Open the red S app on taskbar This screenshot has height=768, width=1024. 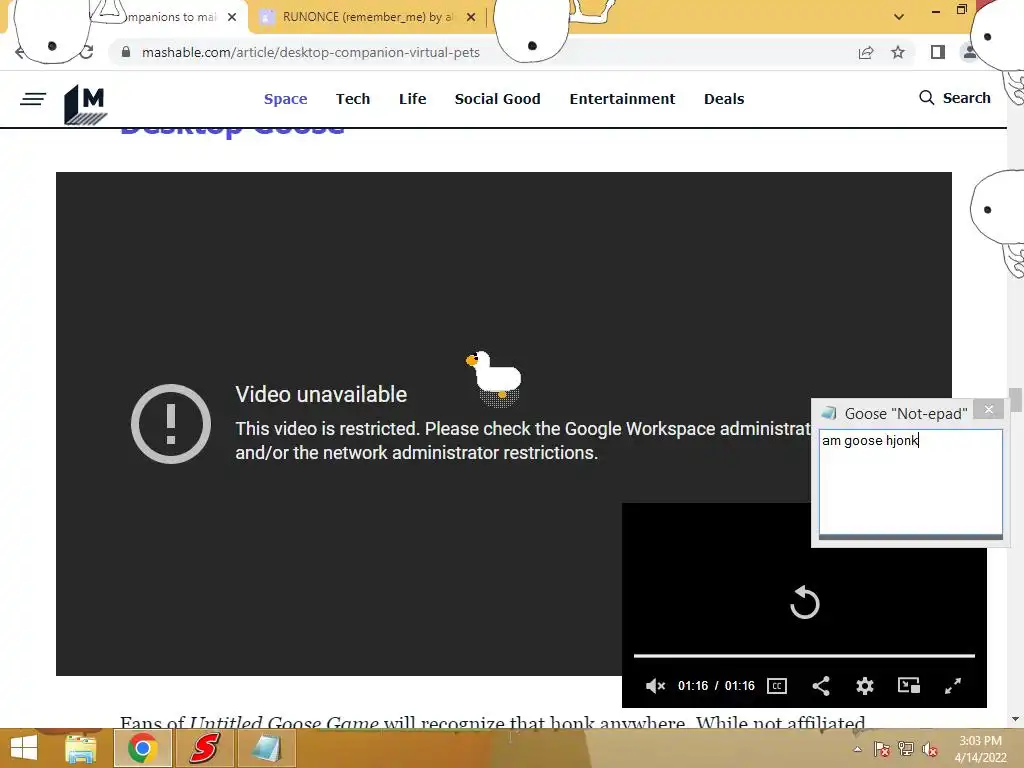pos(204,748)
